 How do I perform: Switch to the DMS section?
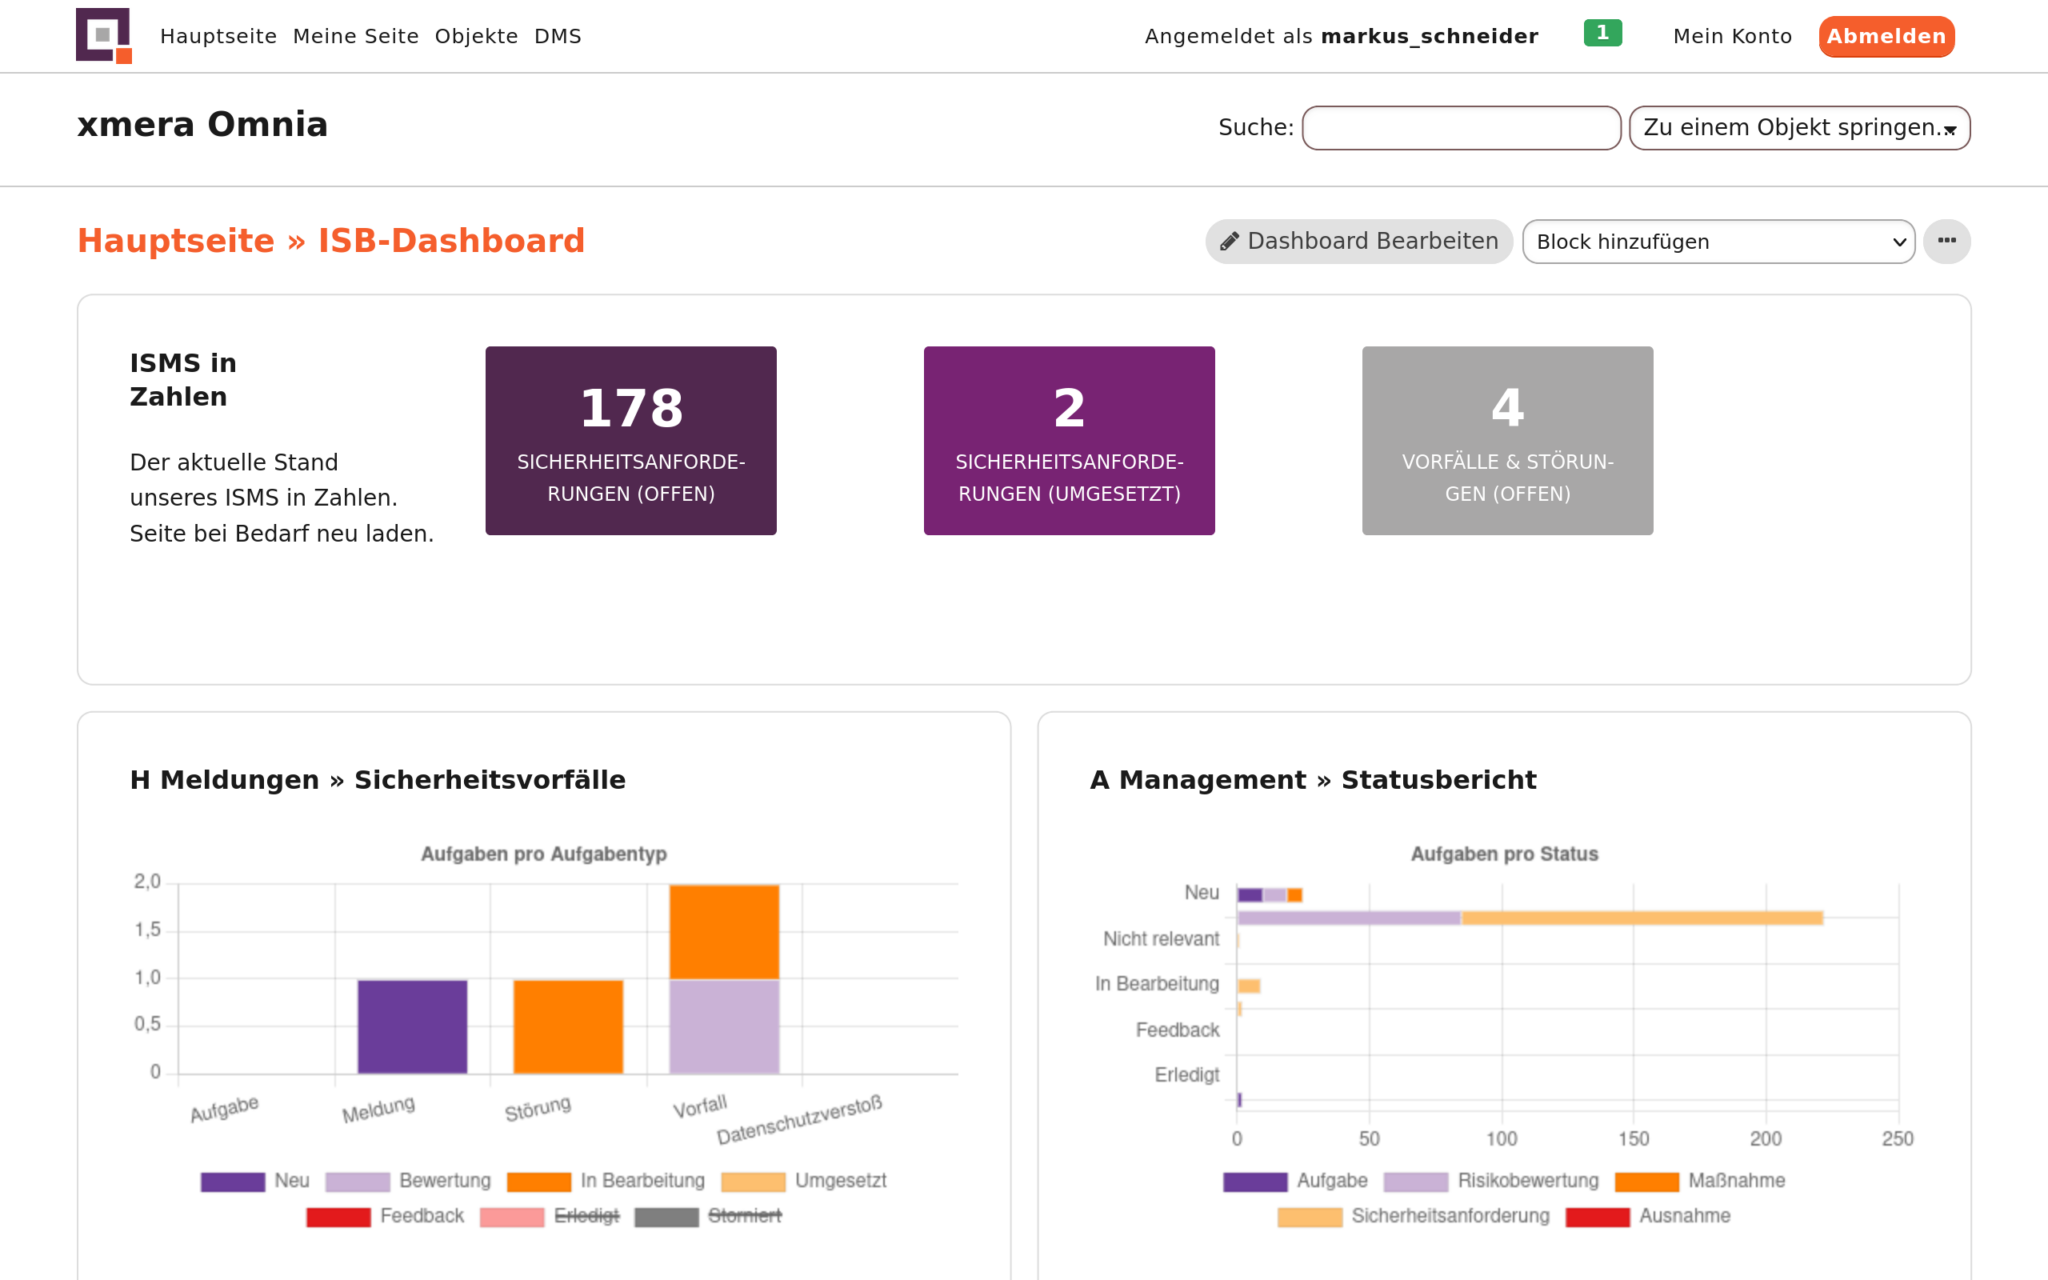click(x=558, y=36)
